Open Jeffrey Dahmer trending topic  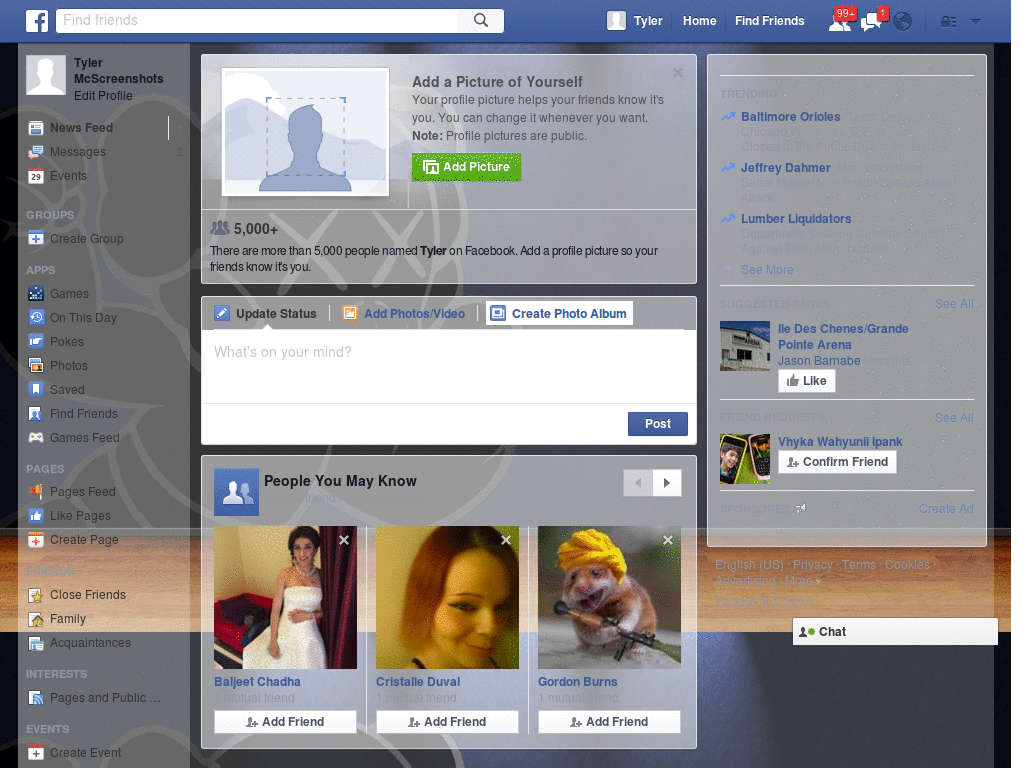(x=786, y=167)
